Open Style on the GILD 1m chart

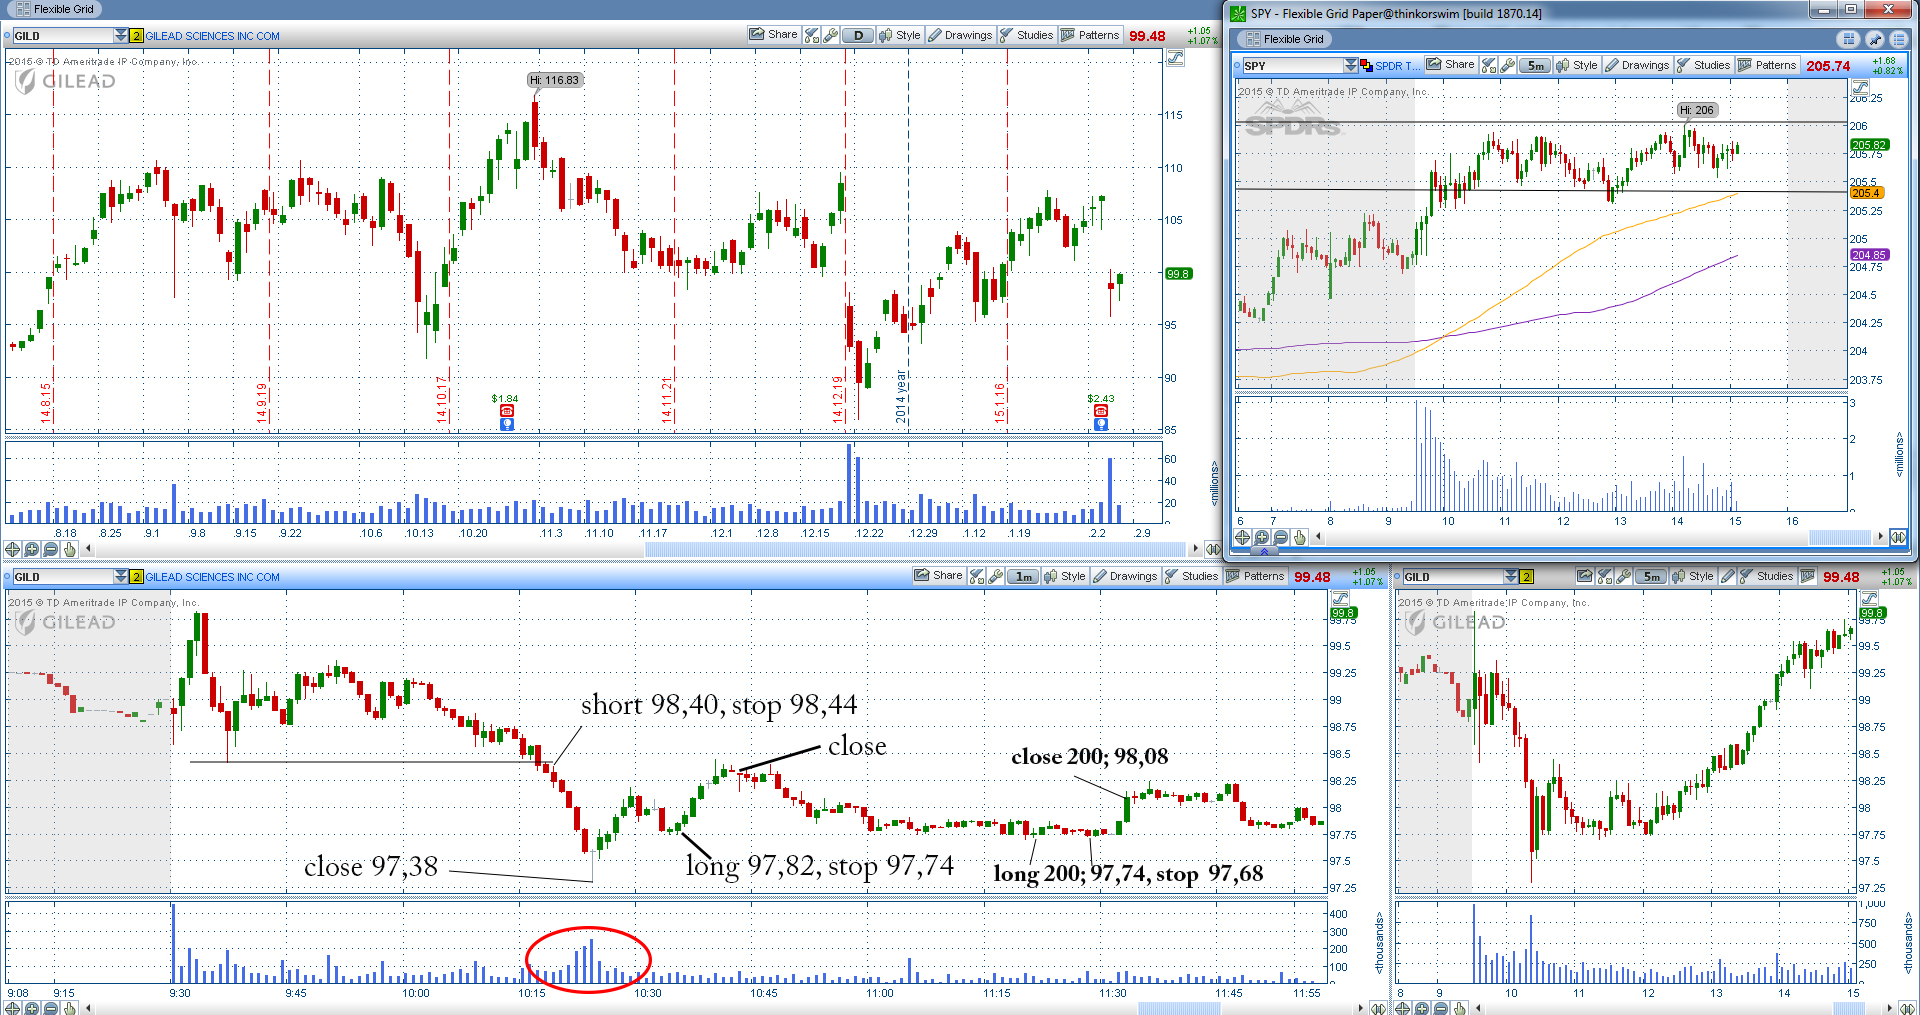pos(1065,576)
